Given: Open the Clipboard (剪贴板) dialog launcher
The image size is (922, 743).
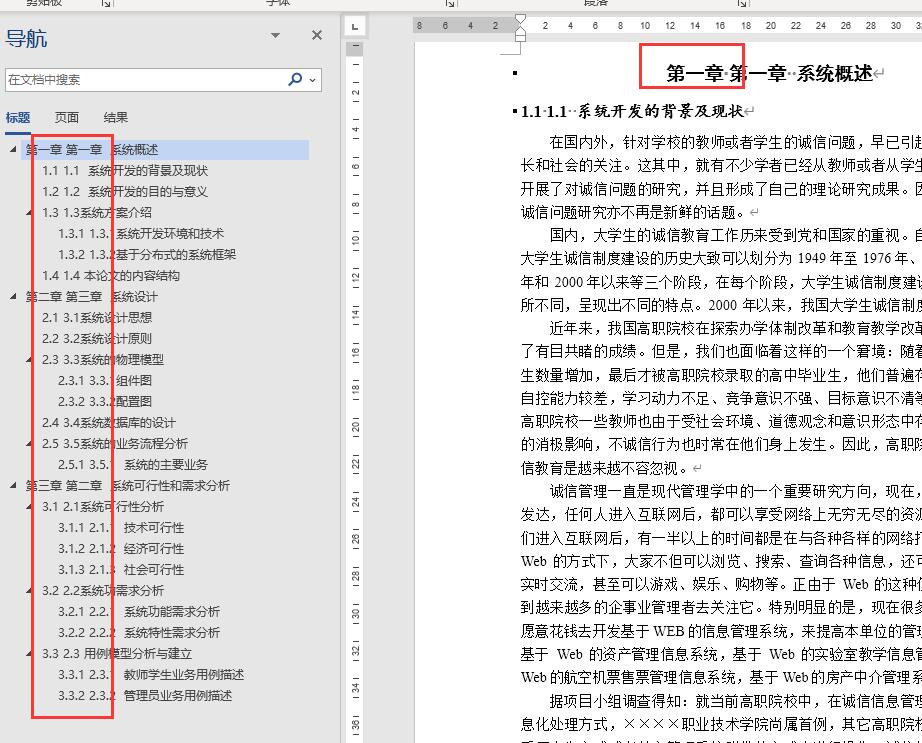Looking at the screenshot, I should pyautogui.click(x=107, y=5).
